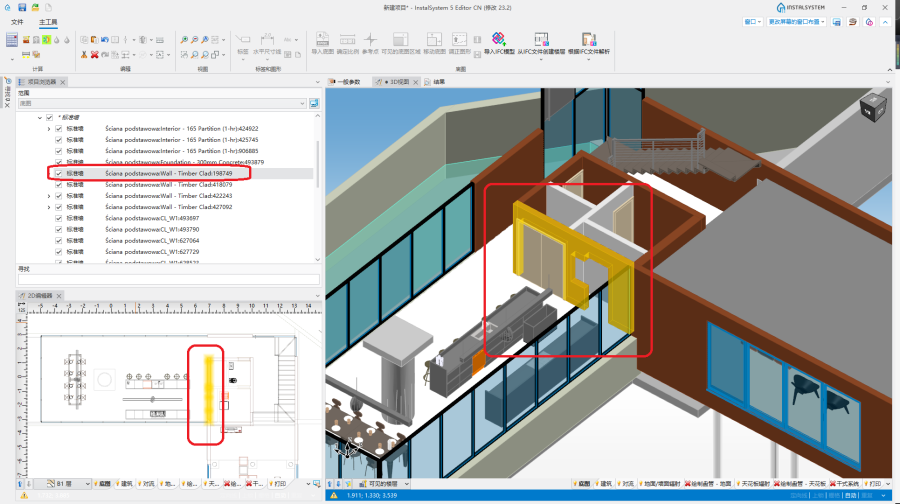Switch to the 一般参数 tab
The image size is (900, 504).
pyautogui.click(x=345, y=82)
